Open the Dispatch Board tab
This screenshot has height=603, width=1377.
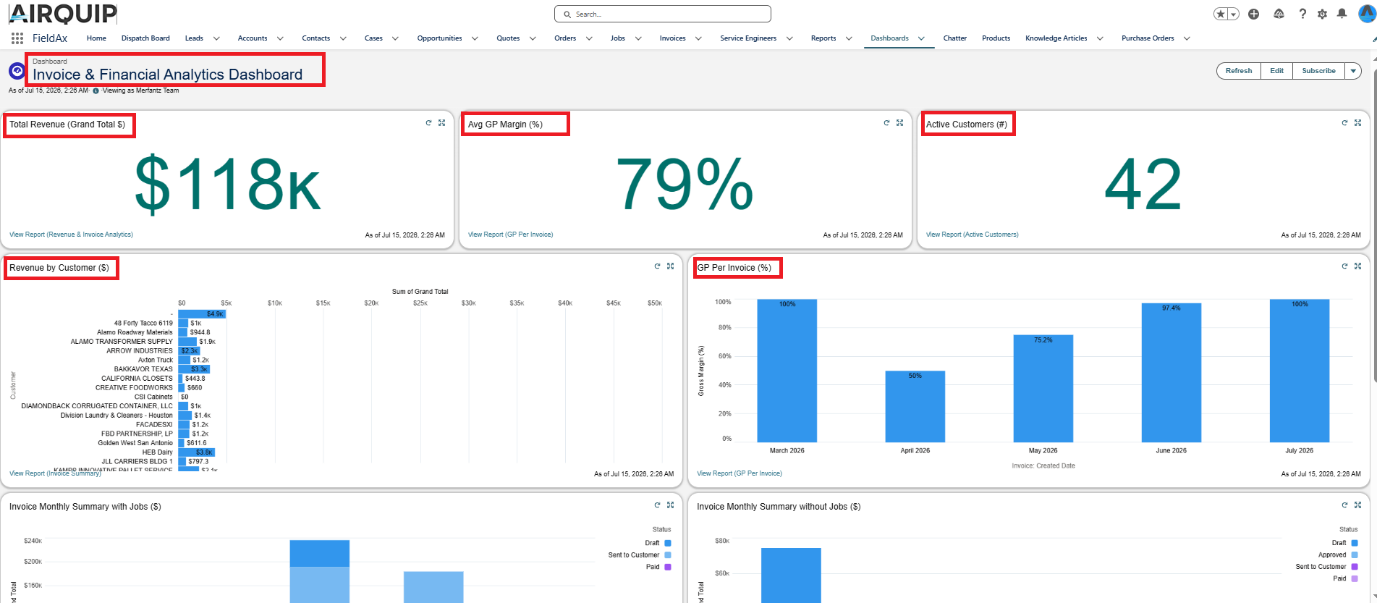pyautogui.click(x=145, y=38)
